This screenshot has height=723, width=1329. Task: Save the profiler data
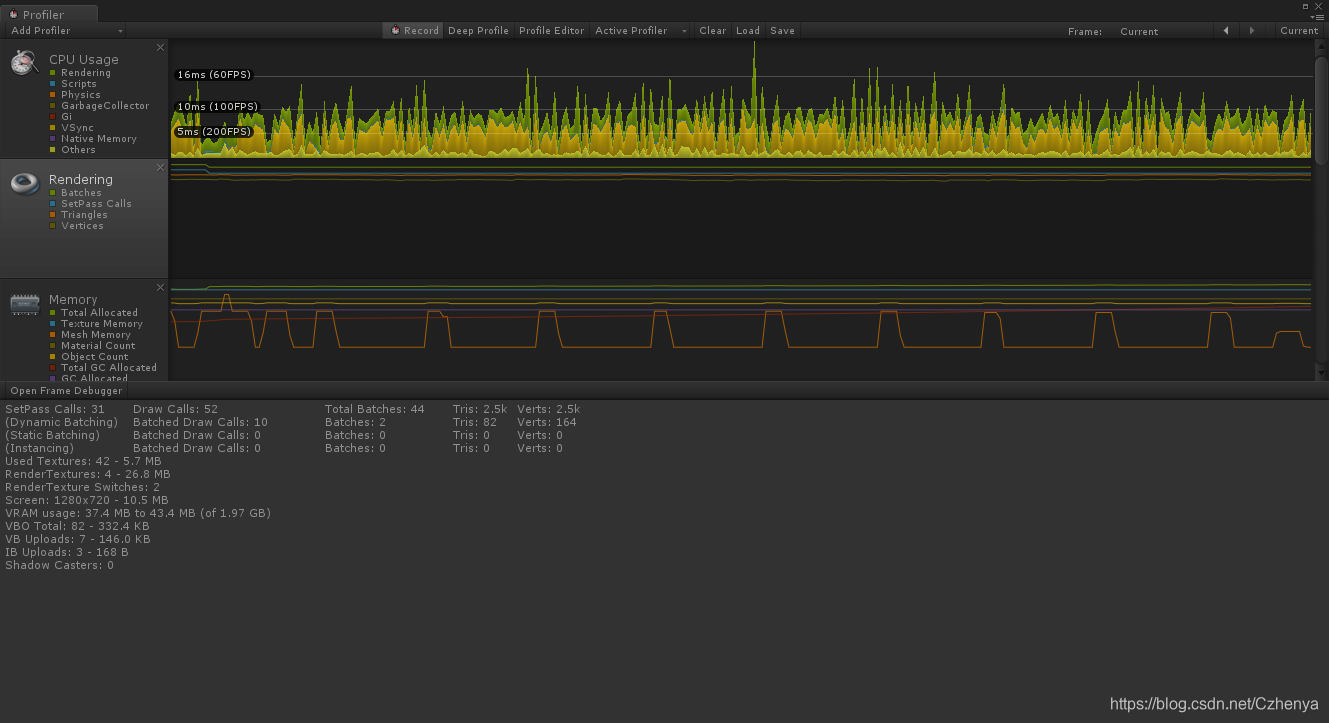point(783,31)
